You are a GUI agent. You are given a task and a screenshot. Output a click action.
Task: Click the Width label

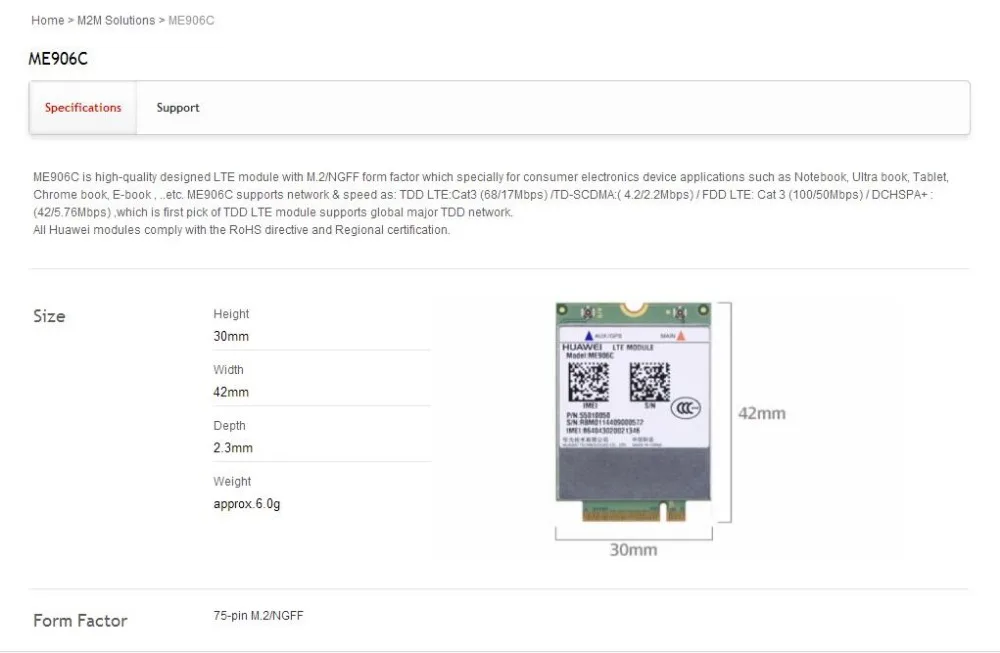click(228, 370)
